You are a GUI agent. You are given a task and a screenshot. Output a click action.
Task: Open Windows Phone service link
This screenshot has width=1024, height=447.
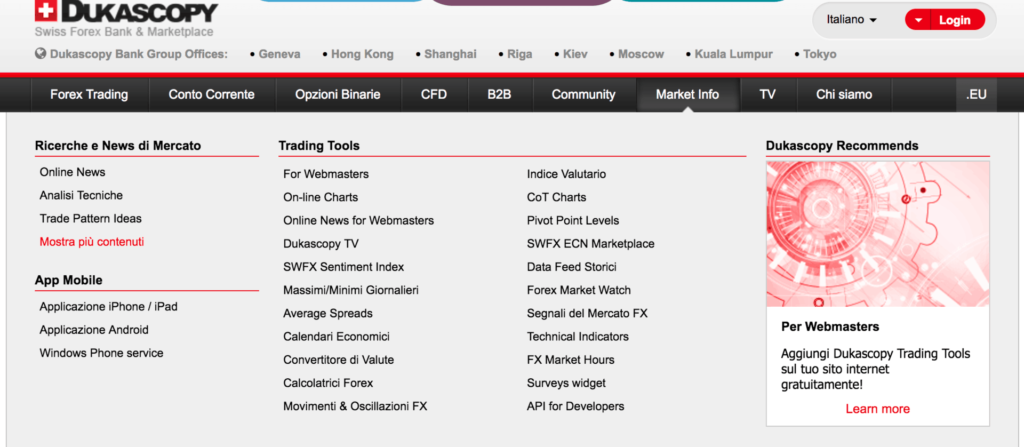pos(101,353)
